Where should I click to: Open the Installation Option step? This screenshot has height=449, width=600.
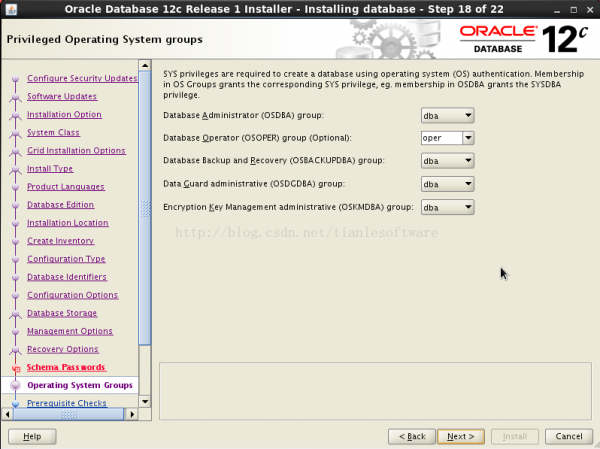click(x=64, y=114)
